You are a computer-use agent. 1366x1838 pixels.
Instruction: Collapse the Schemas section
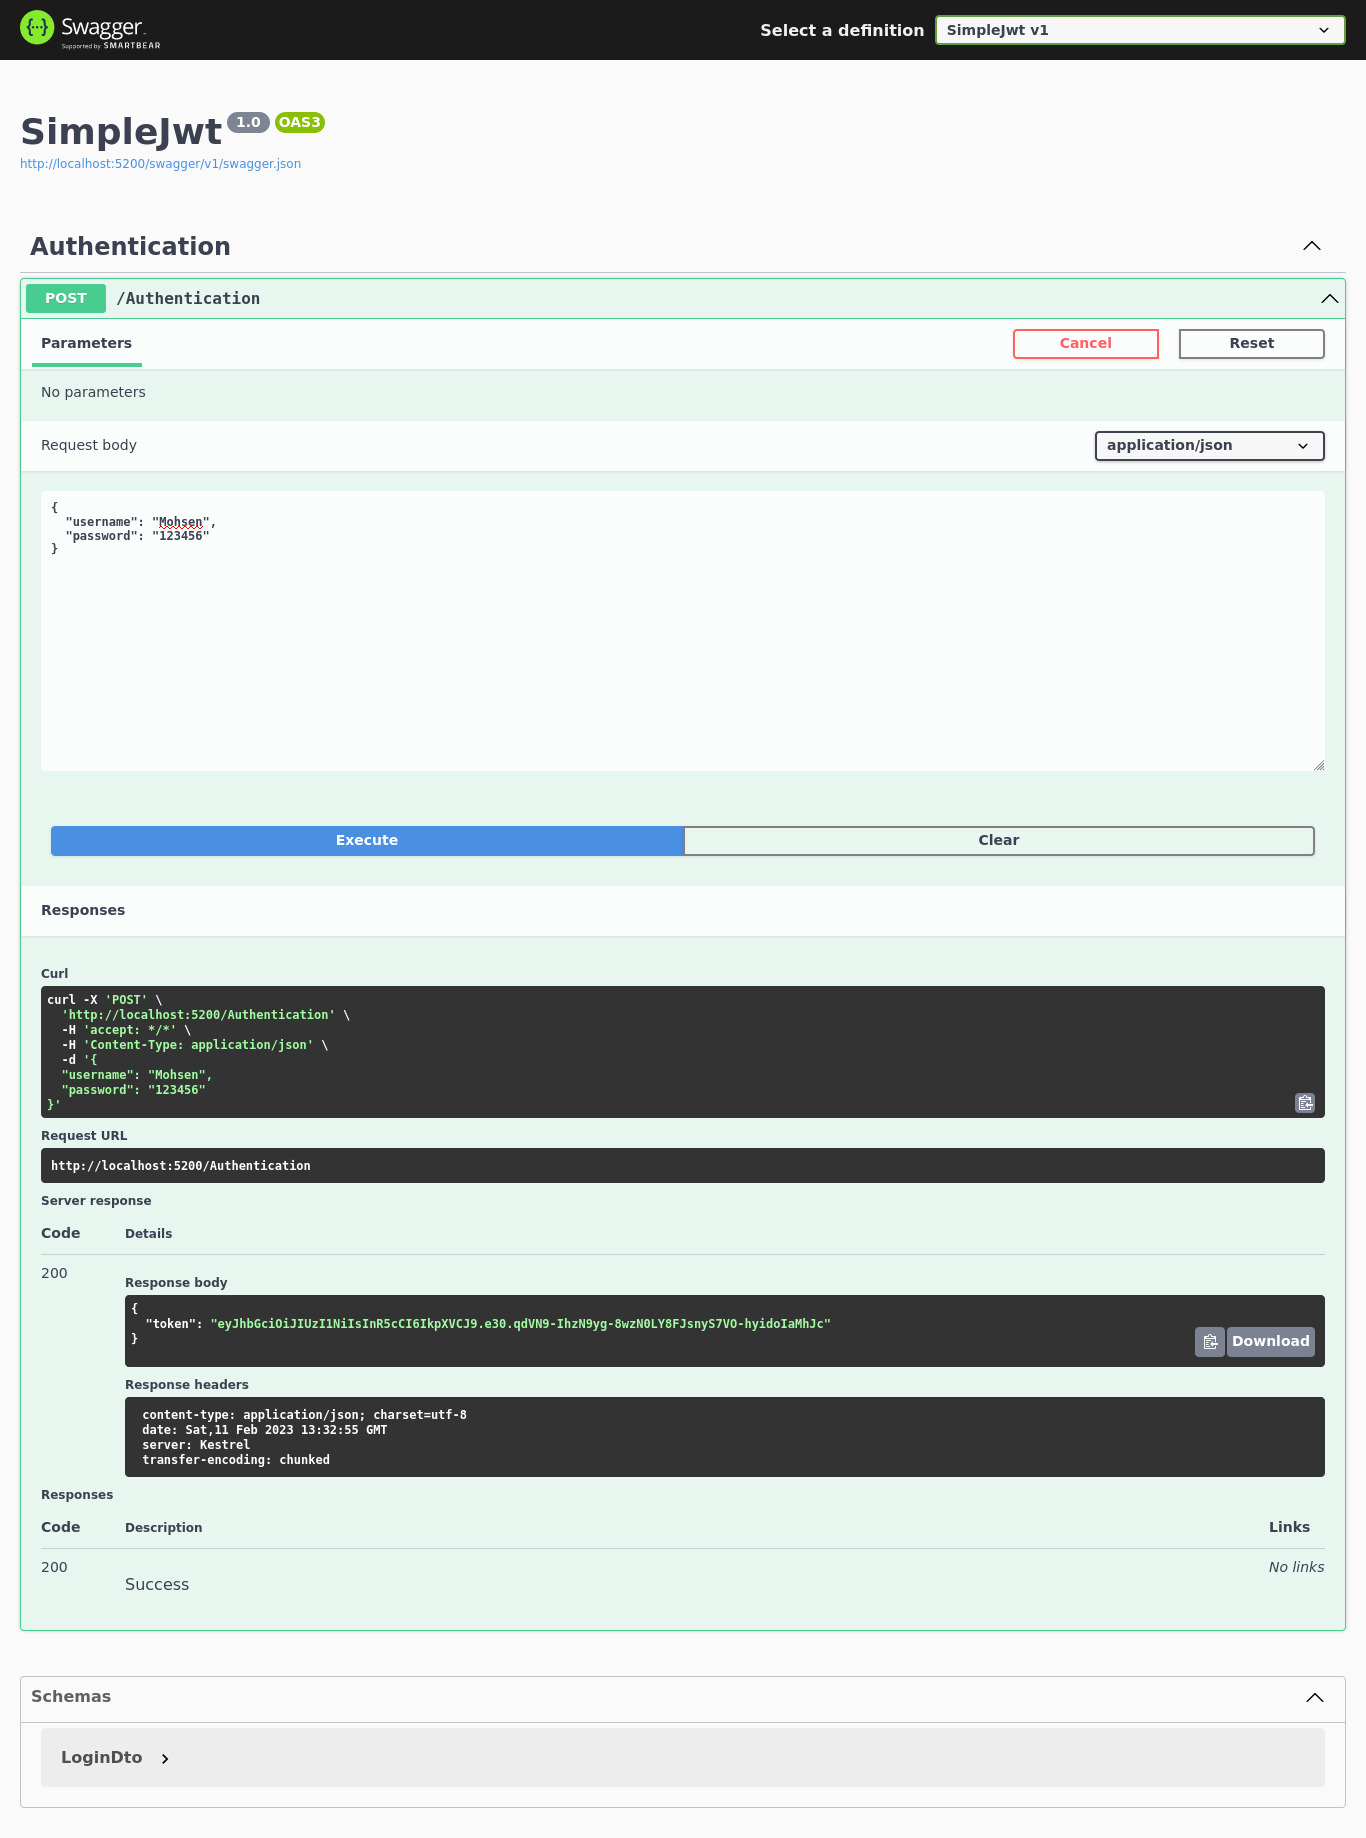click(1315, 1697)
